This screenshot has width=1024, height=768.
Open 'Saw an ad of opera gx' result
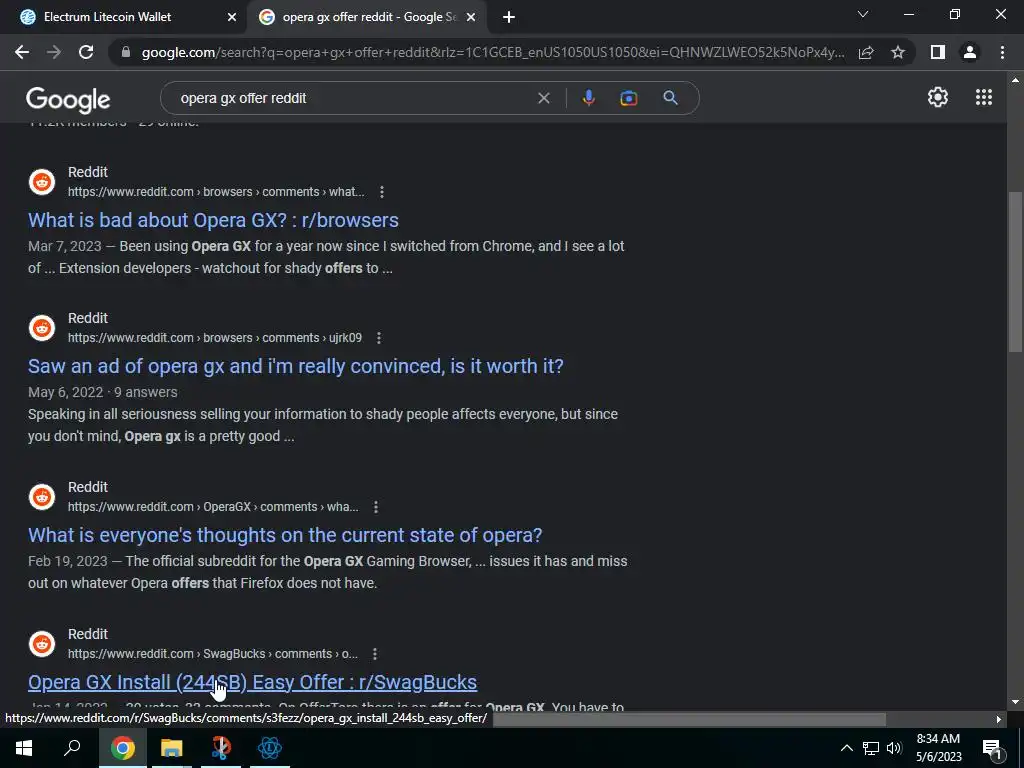(x=295, y=366)
